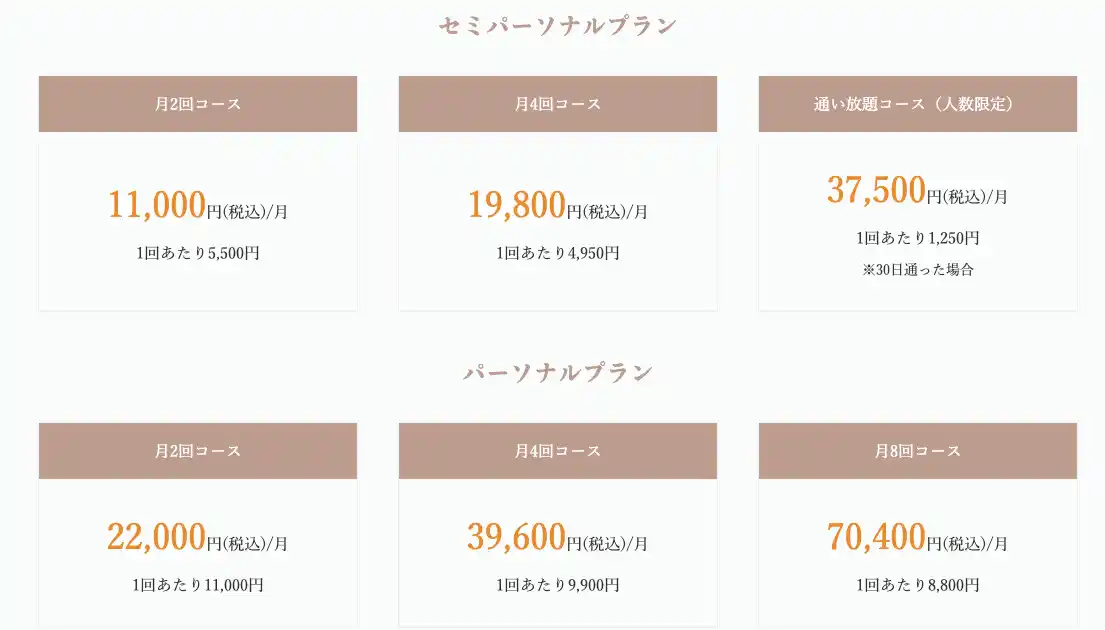
Task: Click the ※30日通った場合 note
Action: click(x=917, y=269)
